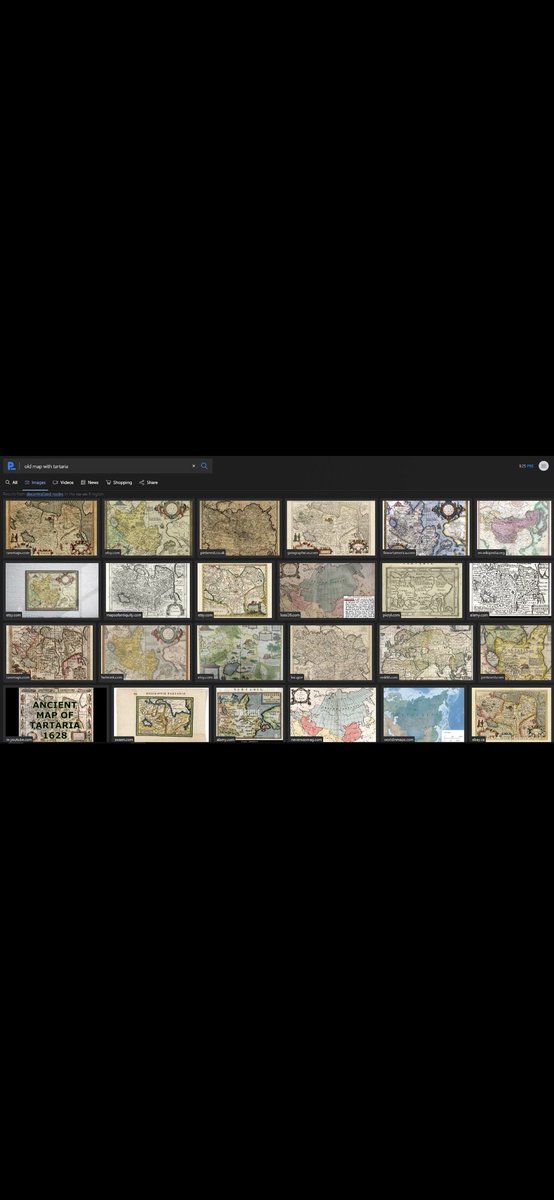Switch to the All results tab
The width and height of the screenshot is (554, 1200).
pos(12,482)
